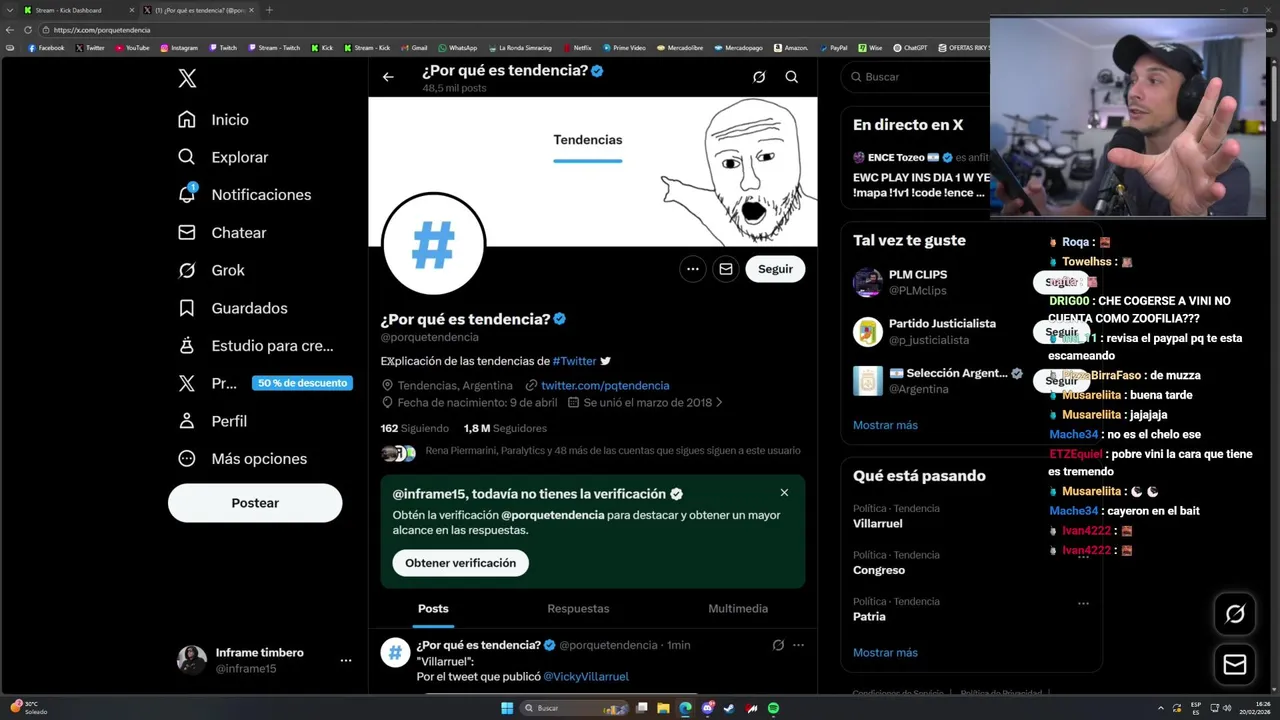Open profile more options ellipsis button

692,269
